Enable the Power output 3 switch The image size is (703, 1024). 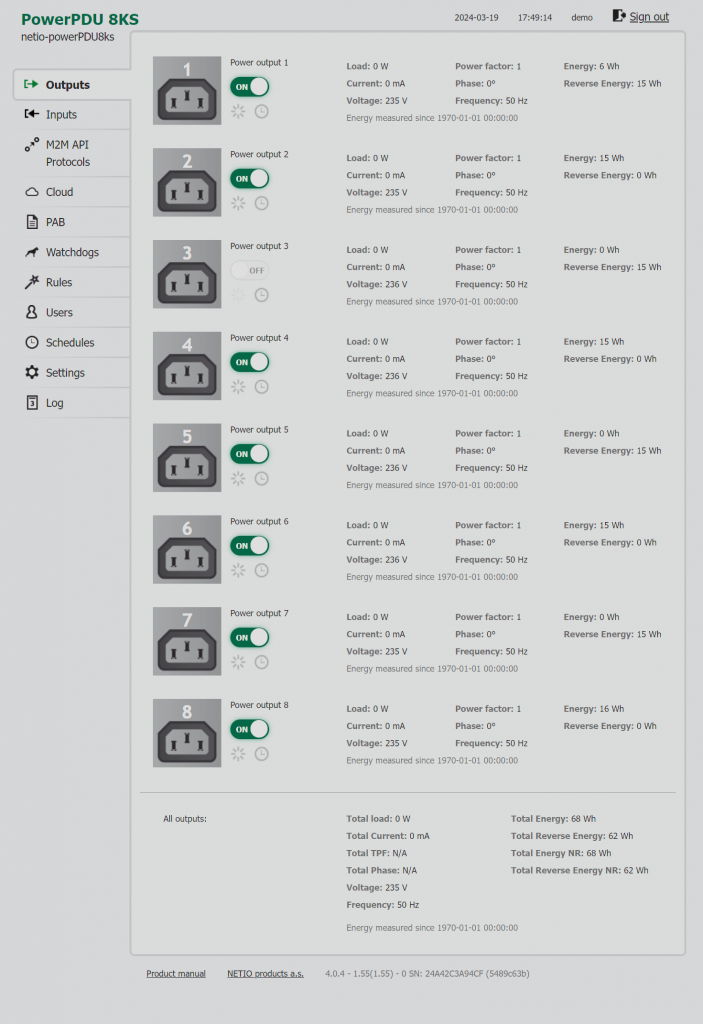[x=250, y=270]
